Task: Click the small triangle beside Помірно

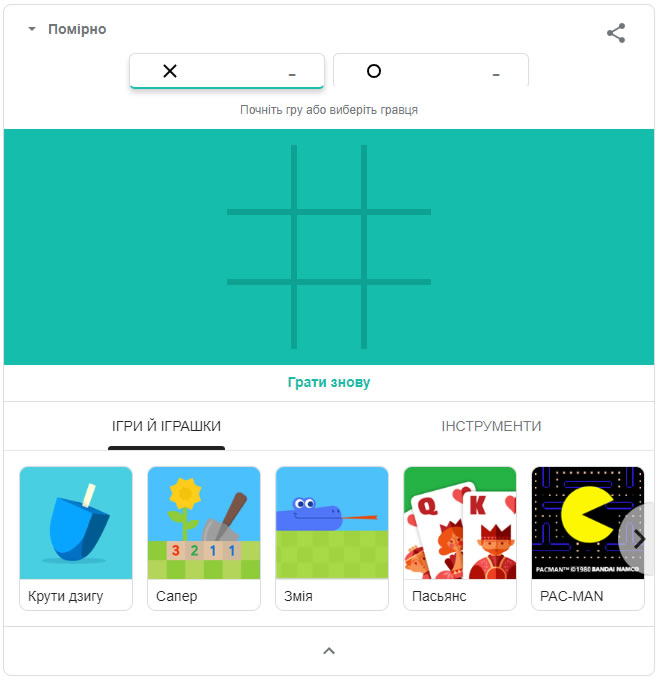Action: pyautogui.click(x=32, y=29)
